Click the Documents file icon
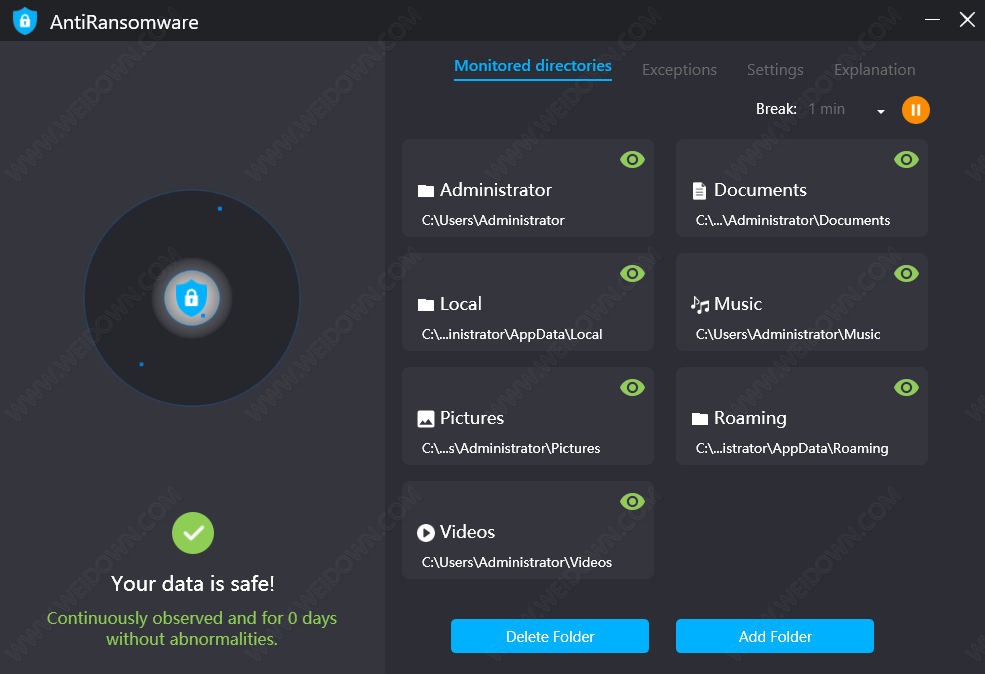The height and width of the screenshot is (674, 985). (700, 191)
